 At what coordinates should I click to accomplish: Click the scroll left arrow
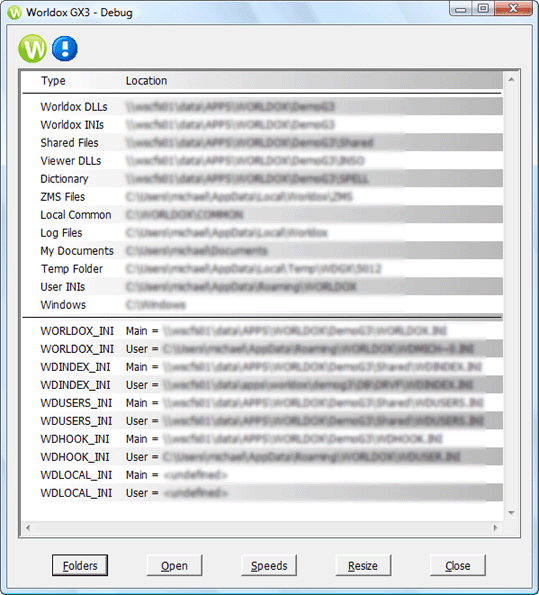click(x=28, y=527)
